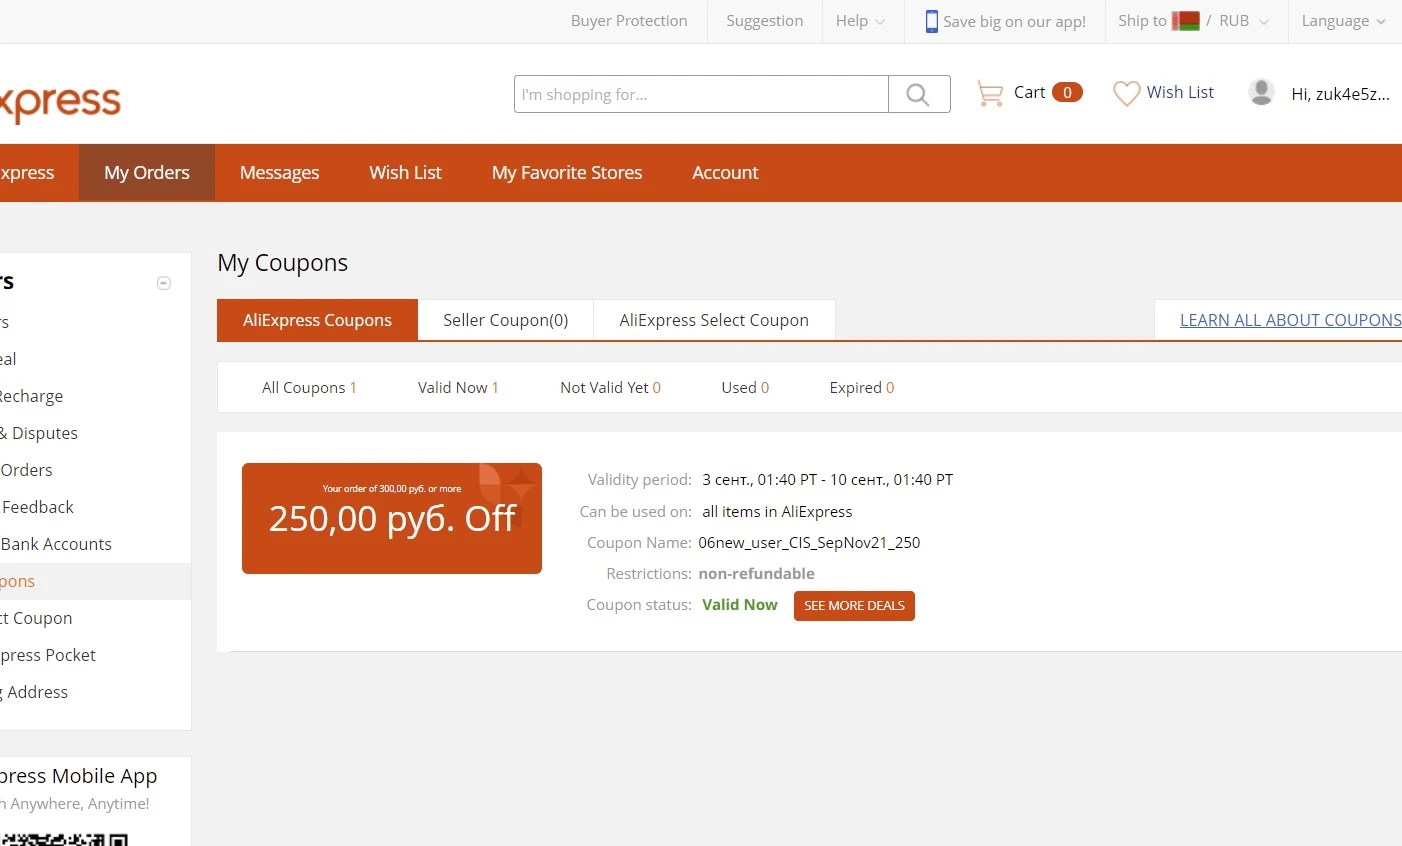Open the RUB currency dropdown
The width and height of the screenshot is (1402, 846).
[1243, 21]
